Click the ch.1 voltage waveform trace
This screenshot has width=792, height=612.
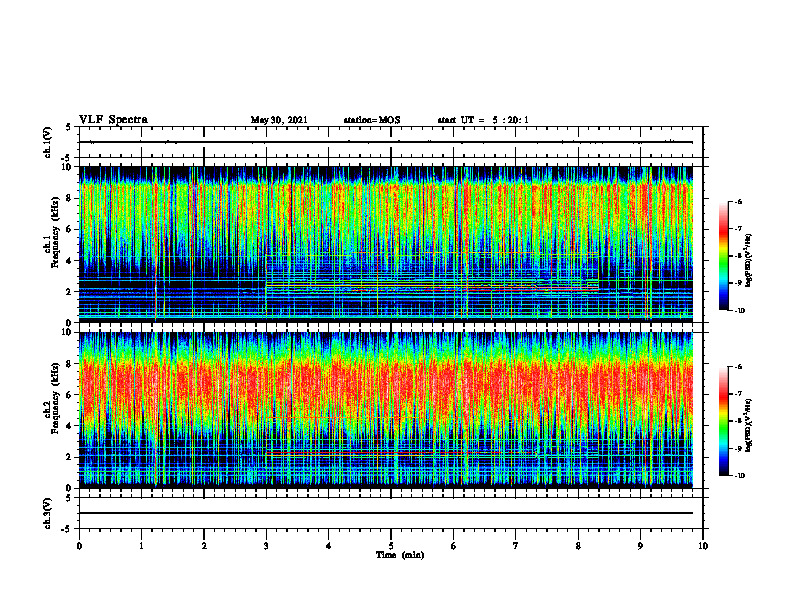coord(386,142)
